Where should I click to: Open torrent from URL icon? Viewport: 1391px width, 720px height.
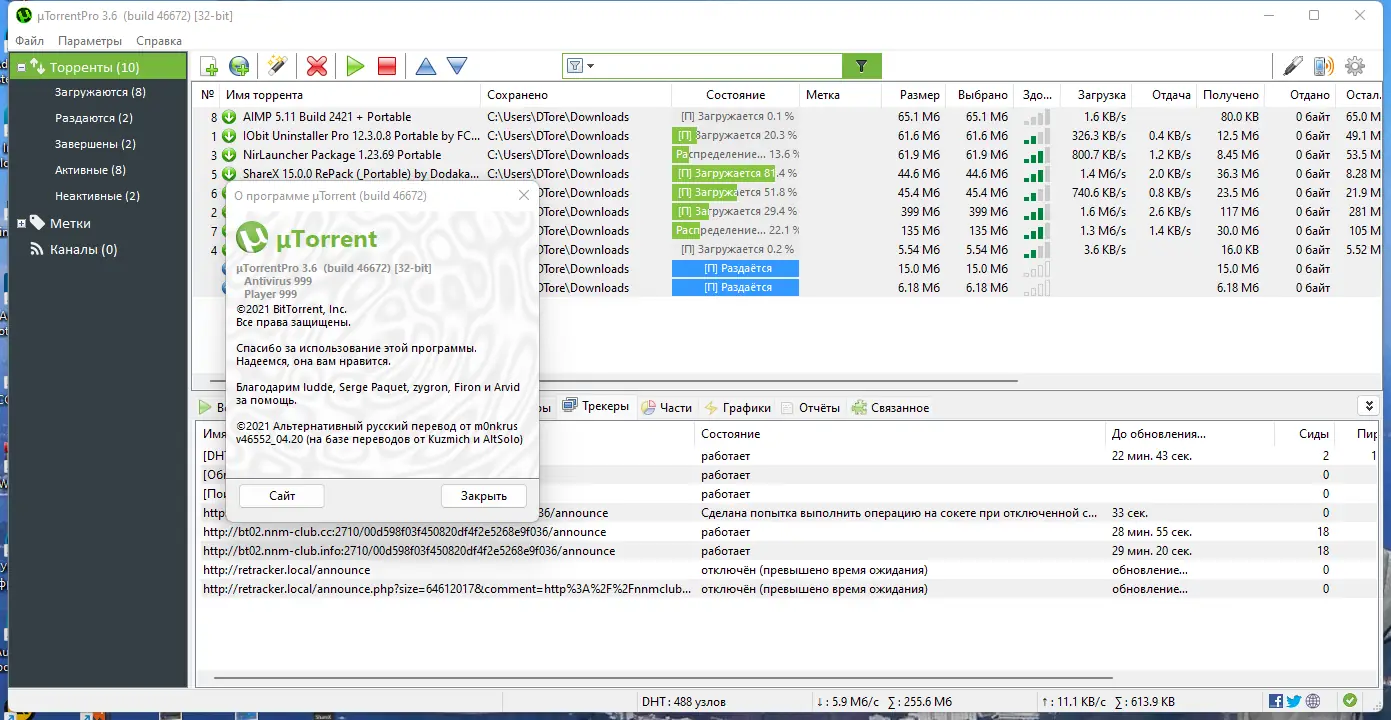[x=239, y=65]
